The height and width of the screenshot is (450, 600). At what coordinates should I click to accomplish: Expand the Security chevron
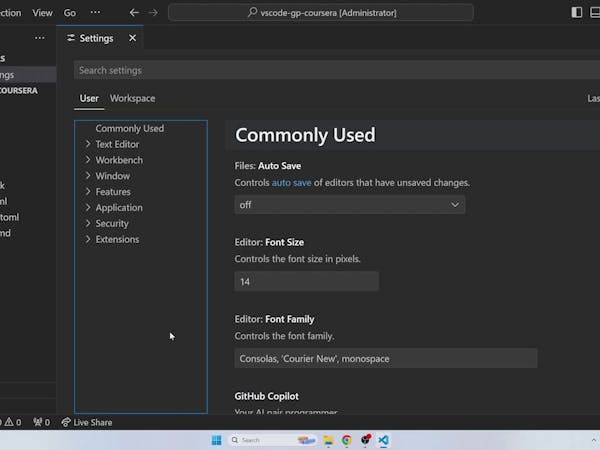[88, 223]
